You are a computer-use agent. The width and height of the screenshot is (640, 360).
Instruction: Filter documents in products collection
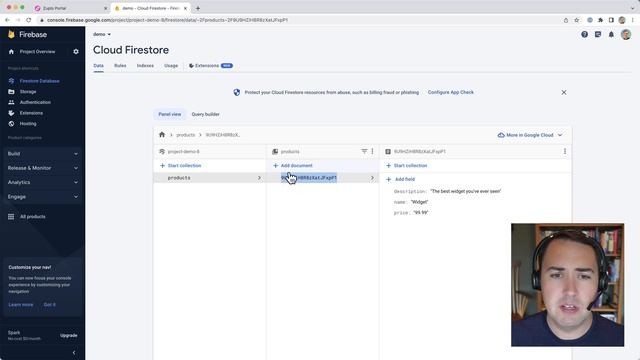pyautogui.click(x=364, y=151)
